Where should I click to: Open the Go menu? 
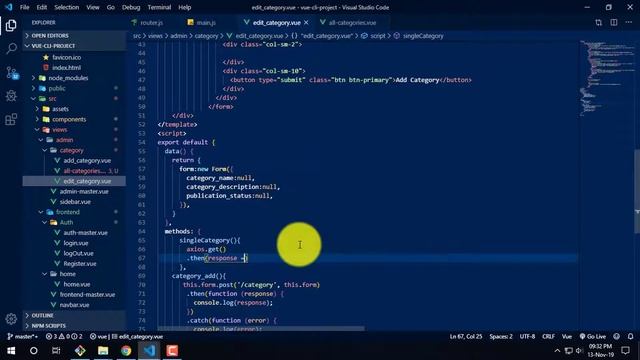[111, 7]
